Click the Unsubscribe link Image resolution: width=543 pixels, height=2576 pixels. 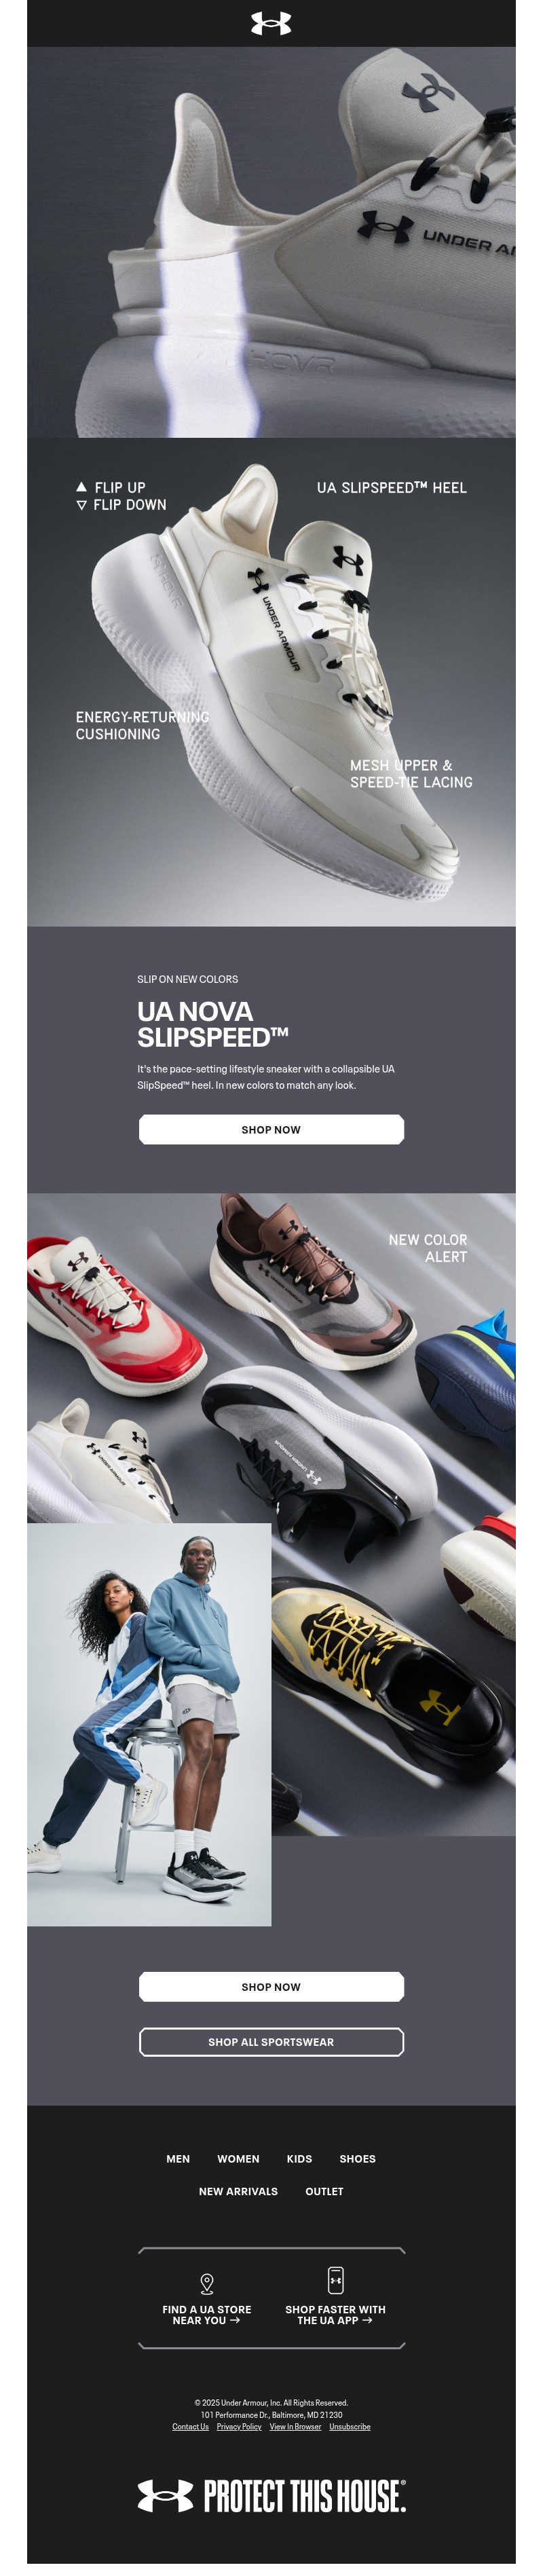point(350,2427)
